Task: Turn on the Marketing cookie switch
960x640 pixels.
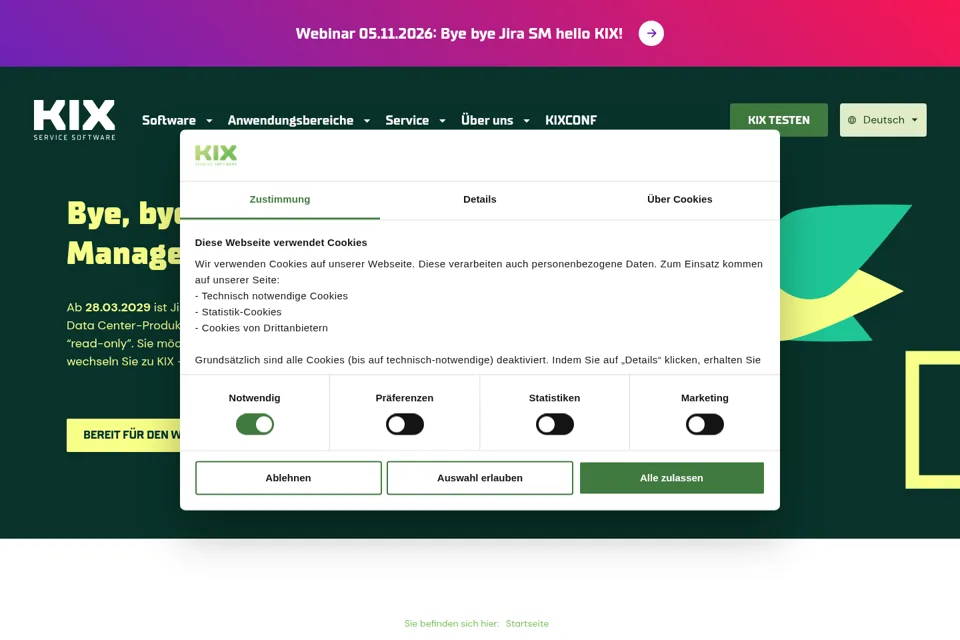Action: pos(705,424)
